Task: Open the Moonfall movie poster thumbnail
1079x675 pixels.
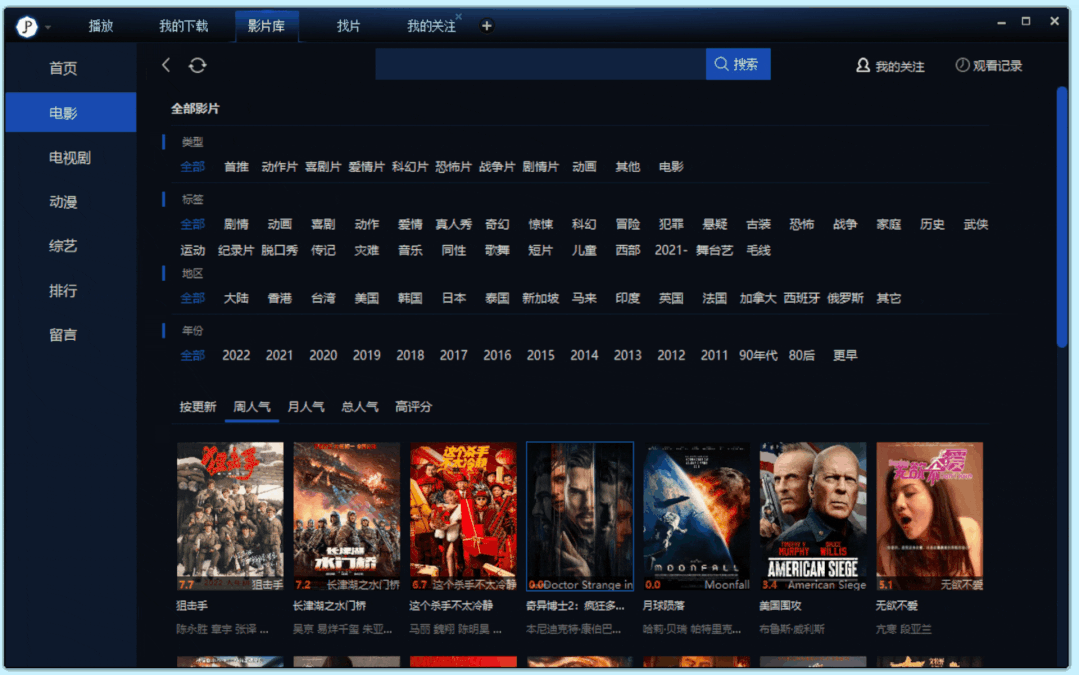Action: pyautogui.click(x=696, y=515)
